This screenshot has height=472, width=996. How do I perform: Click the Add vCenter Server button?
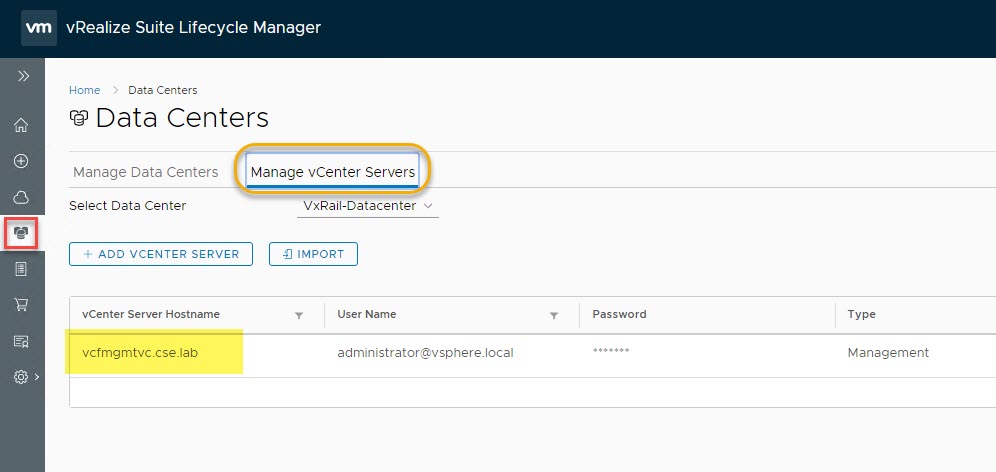[161, 254]
